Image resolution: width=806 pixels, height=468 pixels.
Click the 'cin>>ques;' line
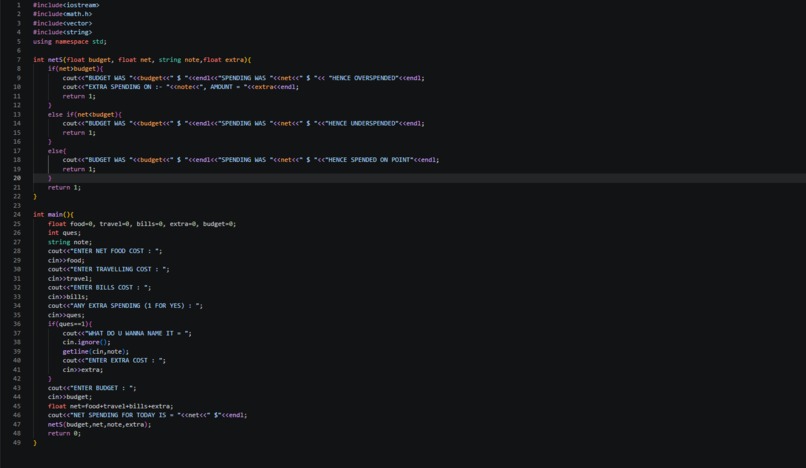(66, 315)
